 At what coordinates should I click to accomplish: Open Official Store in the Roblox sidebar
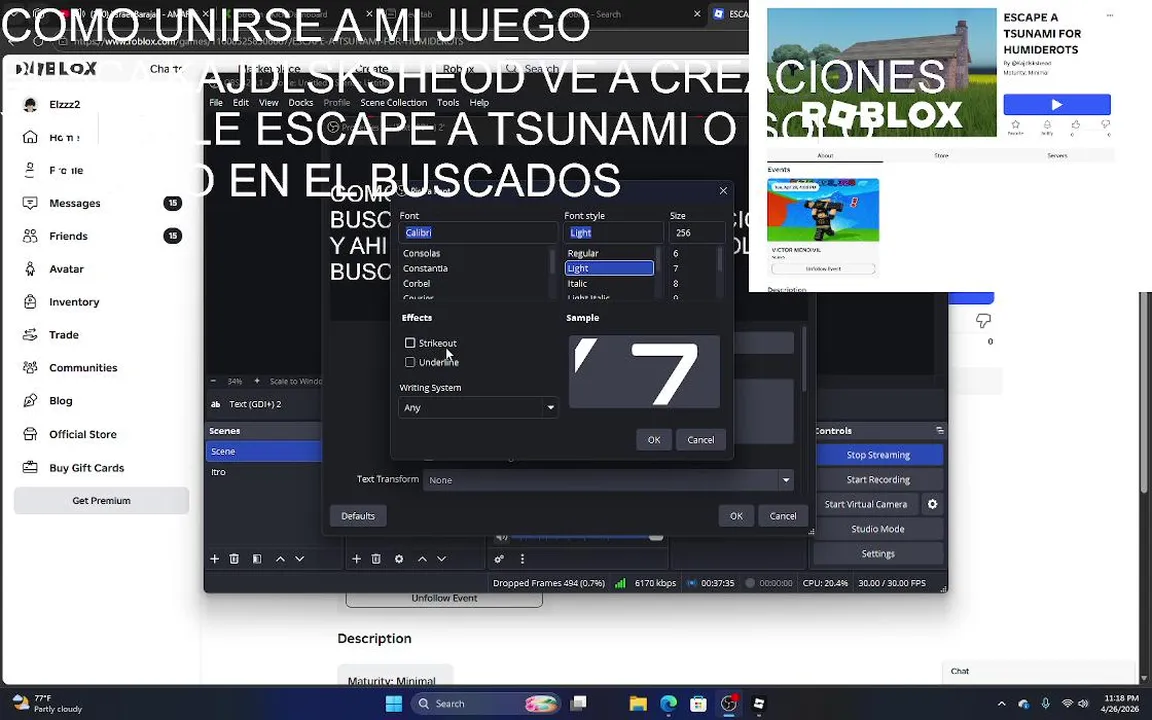tap(82, 434)
